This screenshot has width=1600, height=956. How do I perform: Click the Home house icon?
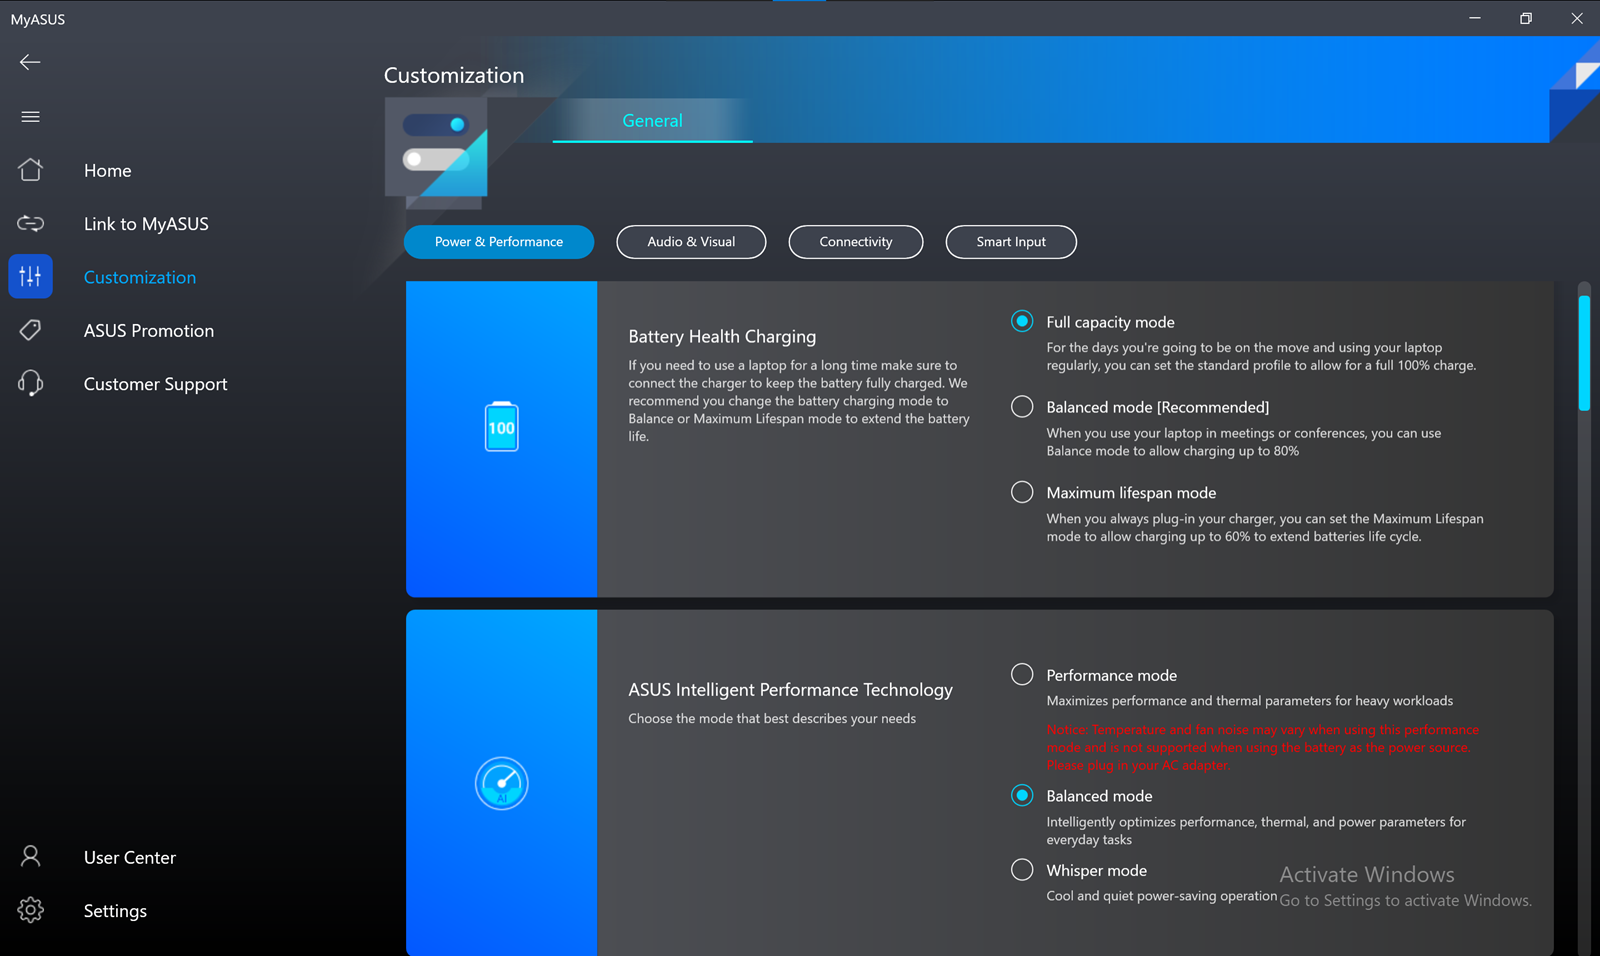pos(30,170)
